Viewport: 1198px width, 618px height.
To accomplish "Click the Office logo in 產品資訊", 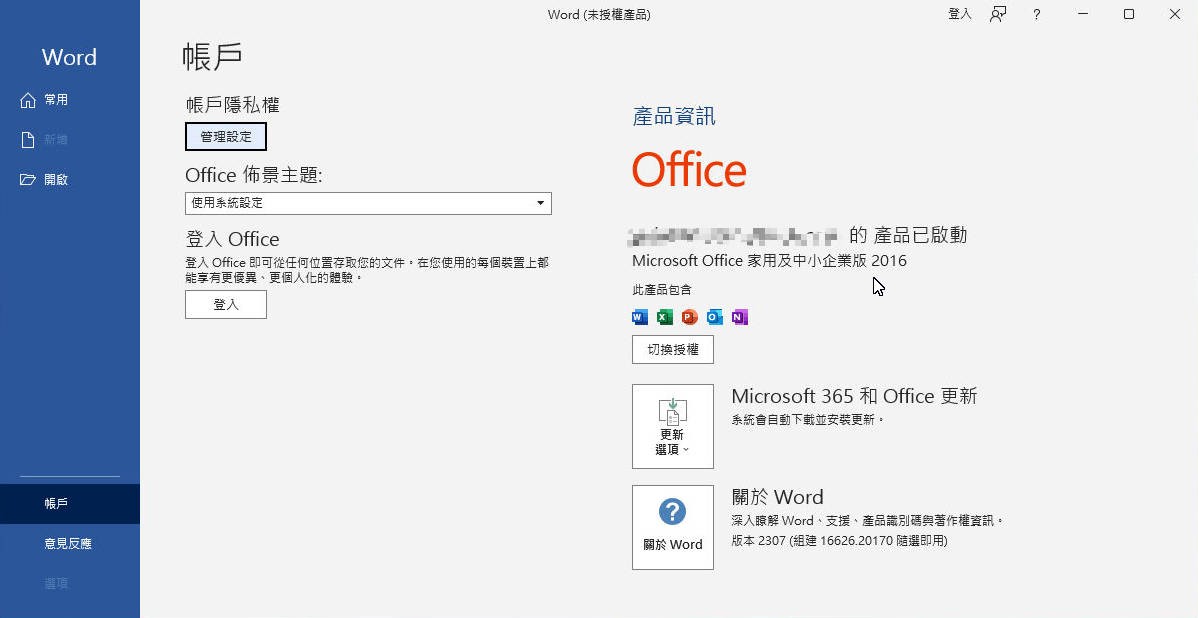I will (x=689, y=170).
